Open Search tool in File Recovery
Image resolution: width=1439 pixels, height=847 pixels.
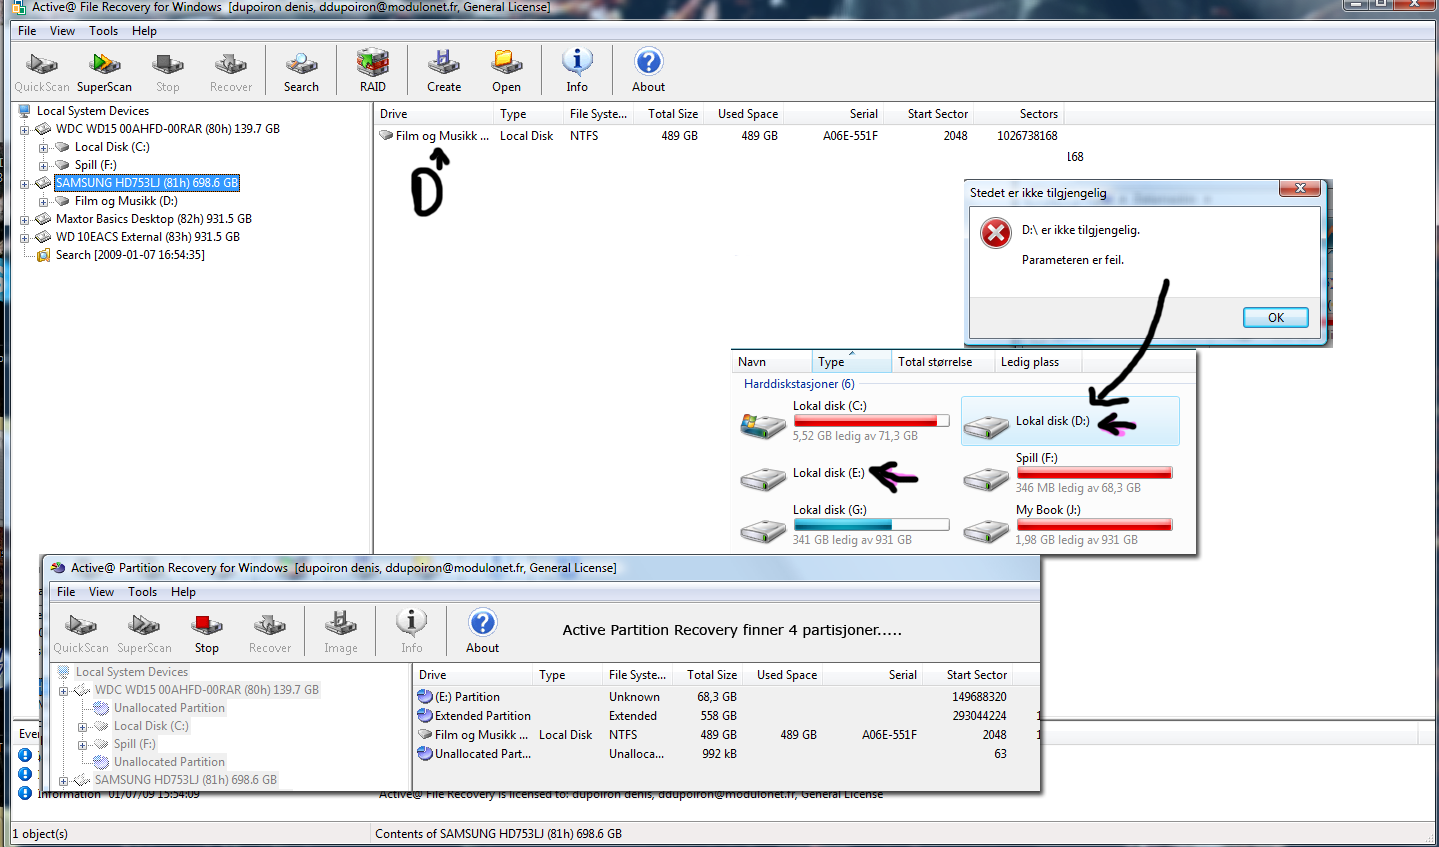click(301, 72)
